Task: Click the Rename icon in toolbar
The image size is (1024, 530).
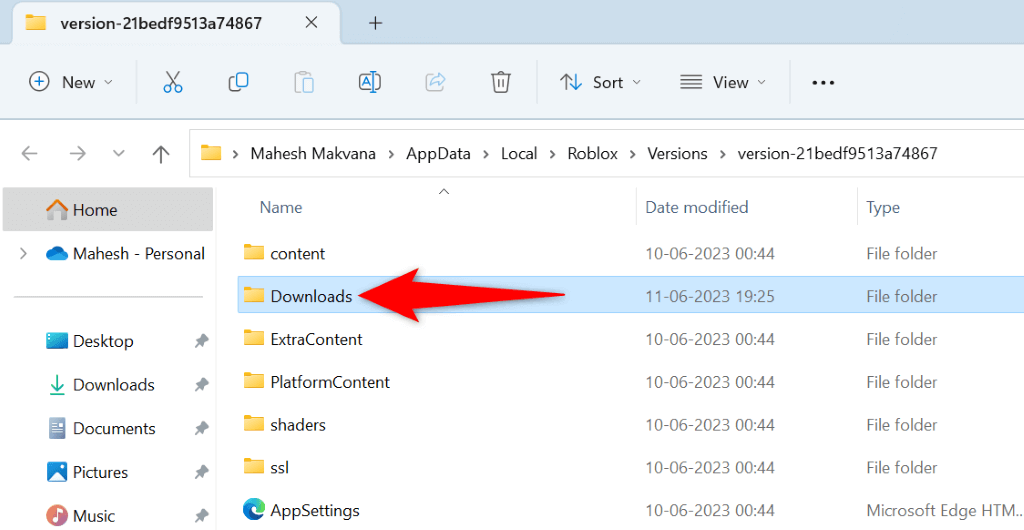Action: point(369,82)
